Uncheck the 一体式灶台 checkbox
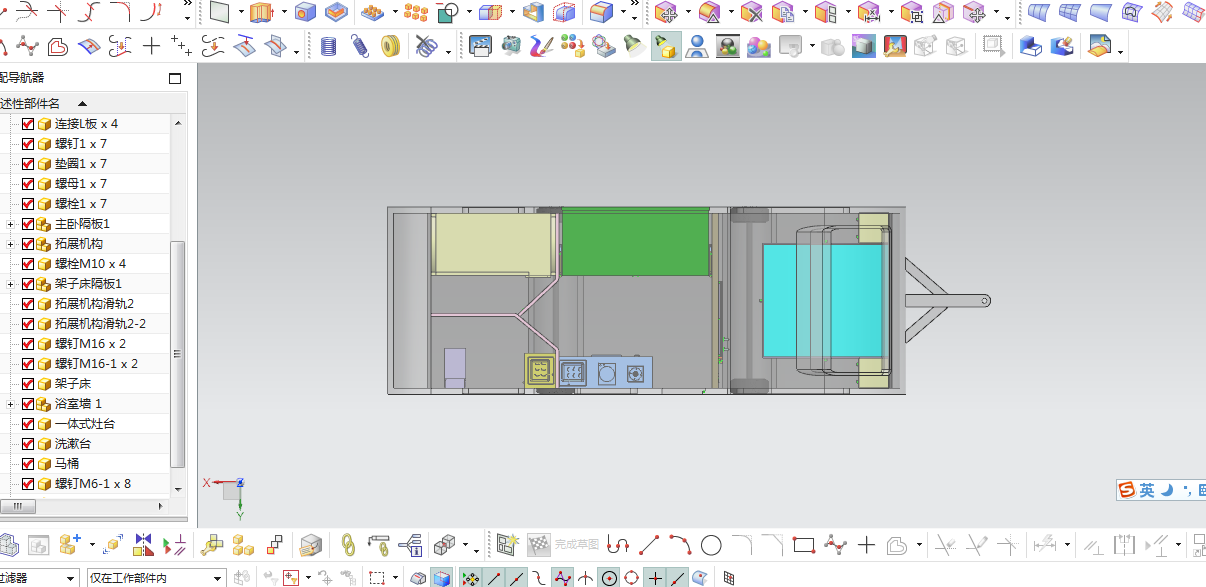The height and width of the screenshot is (587, 1206). pyautogui.click(x=28, y=424)
